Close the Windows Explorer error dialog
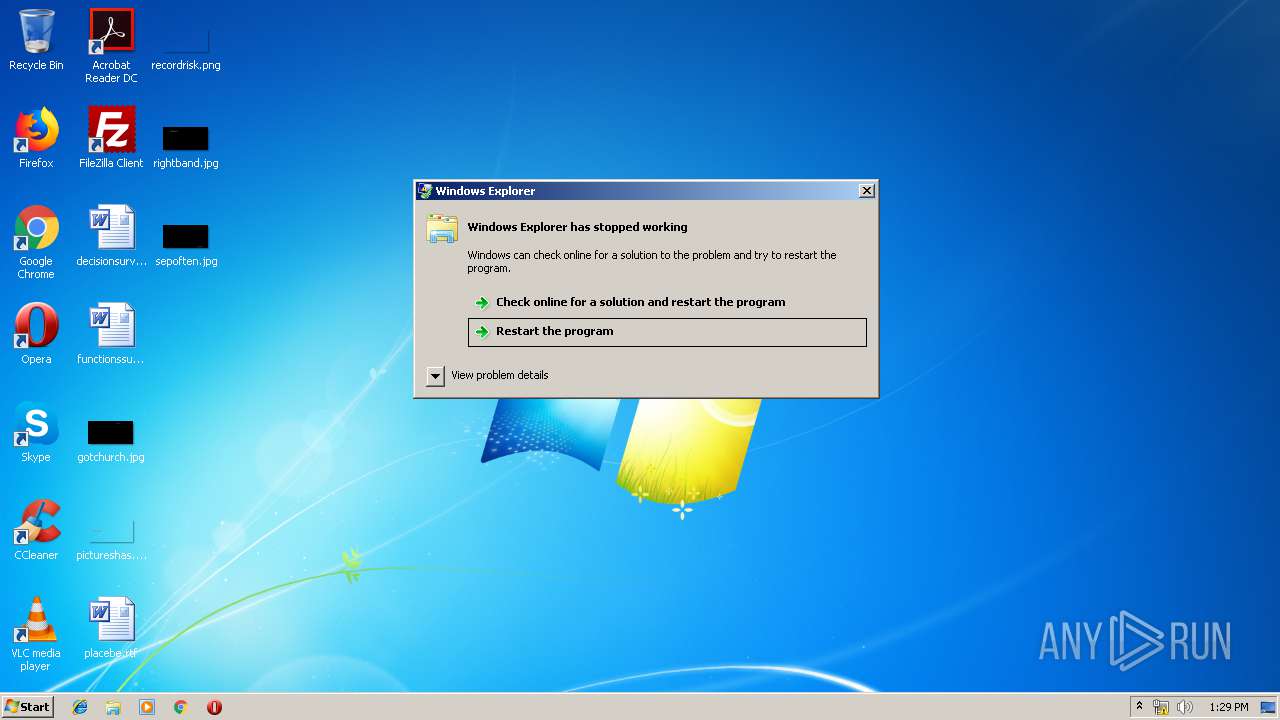1280x720 pixels. click(x=867, y=191)
